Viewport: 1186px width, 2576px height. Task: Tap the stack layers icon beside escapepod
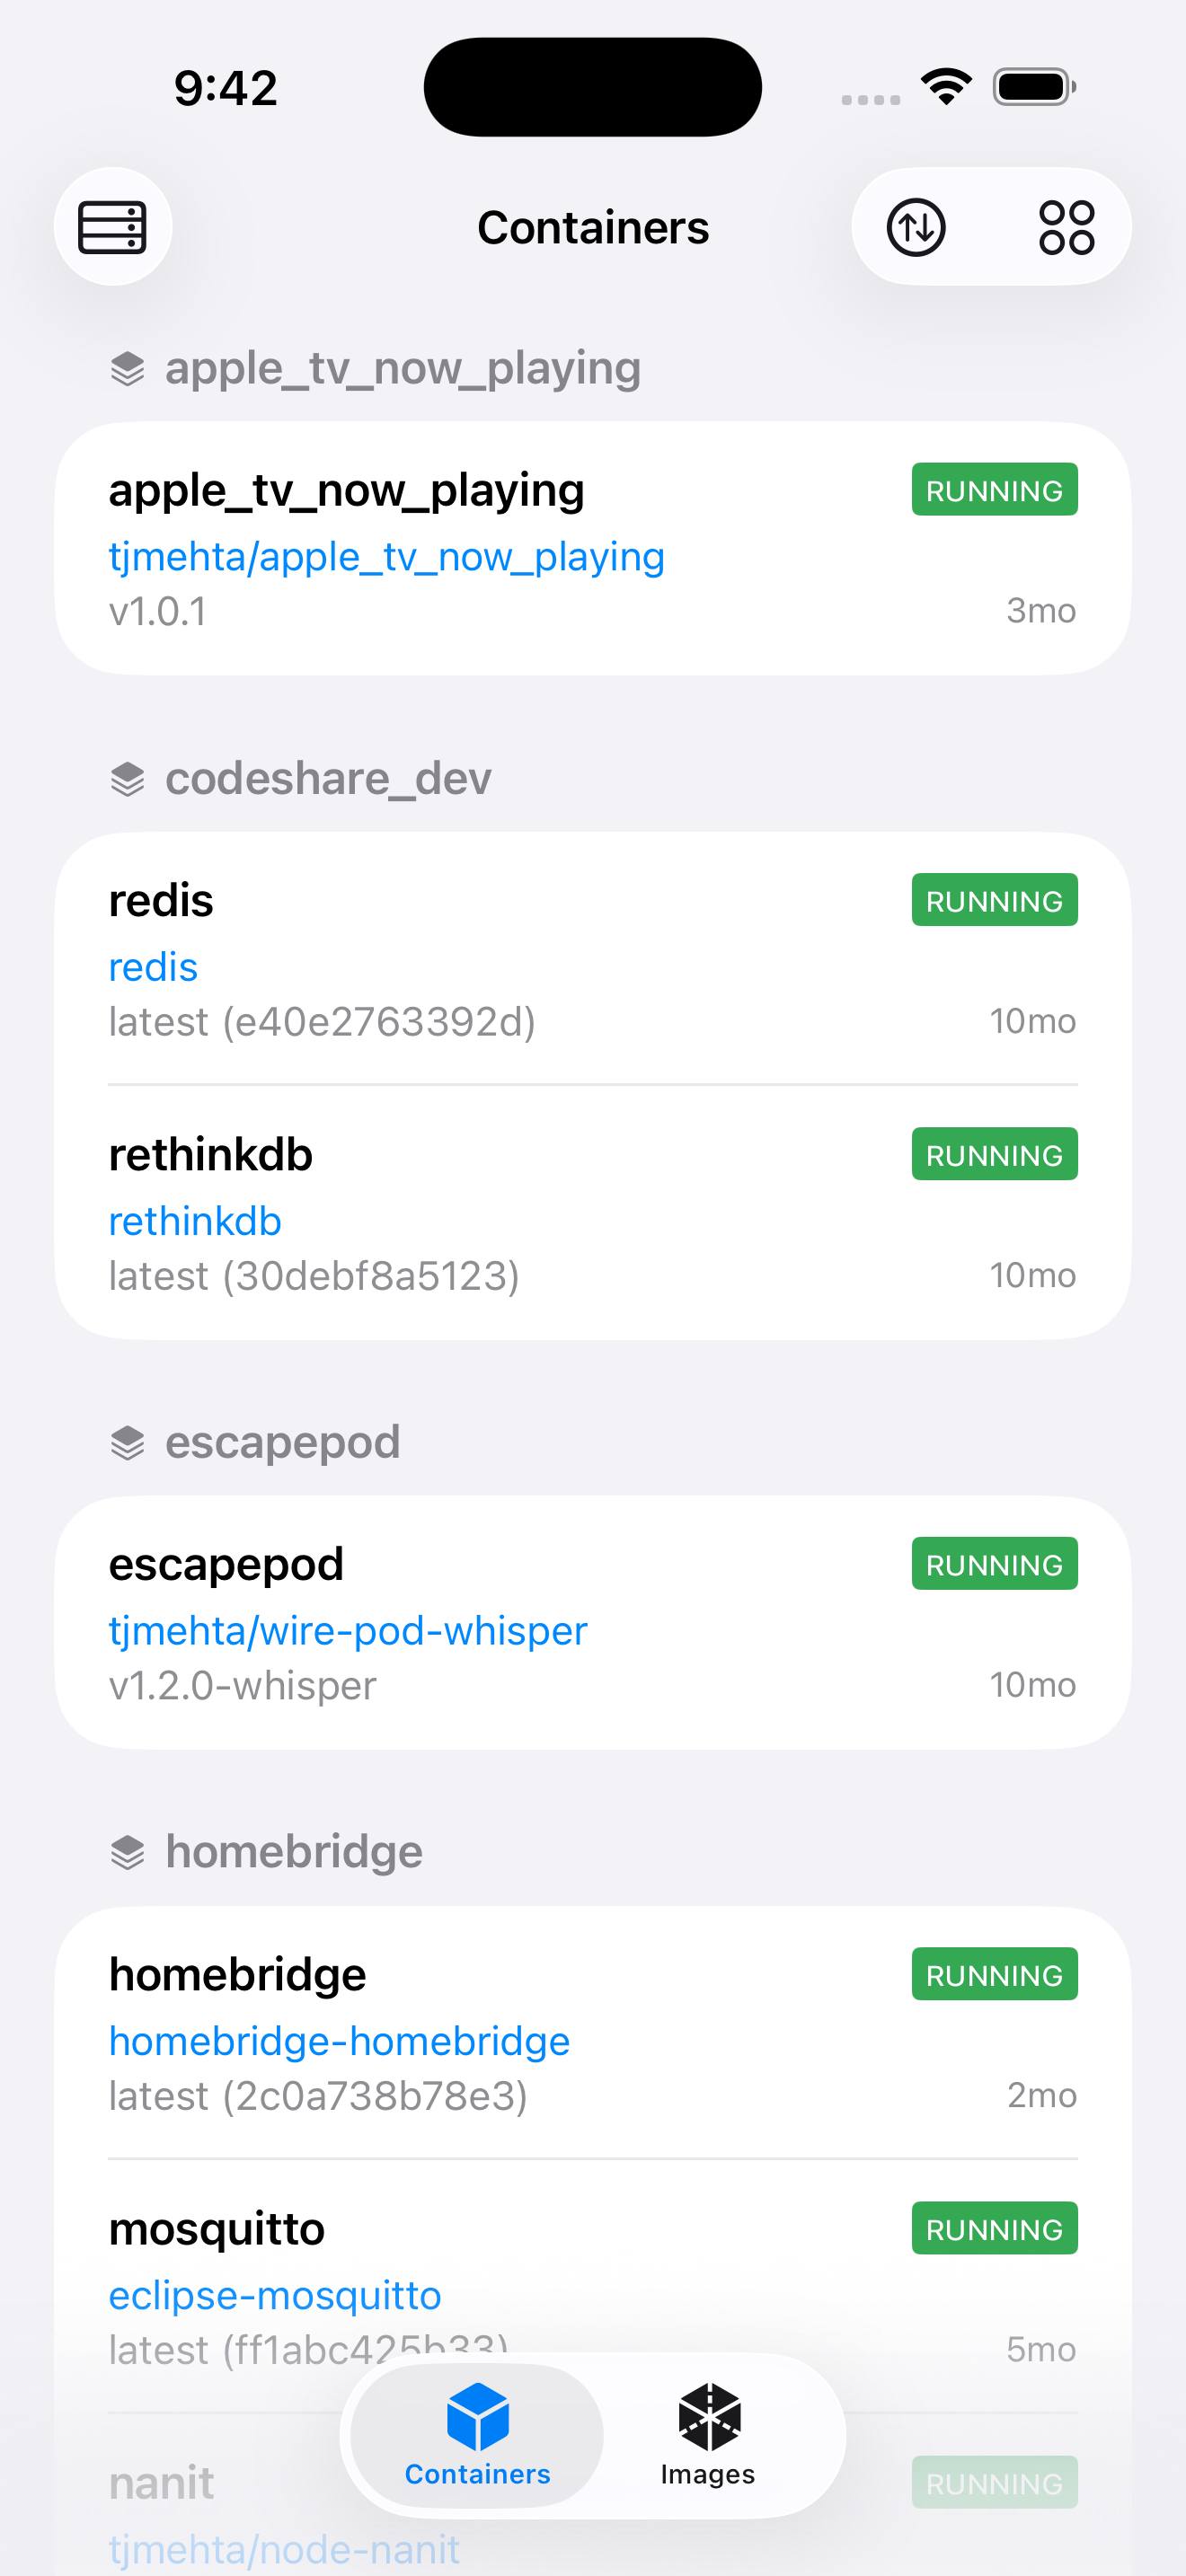[128, 1442]
